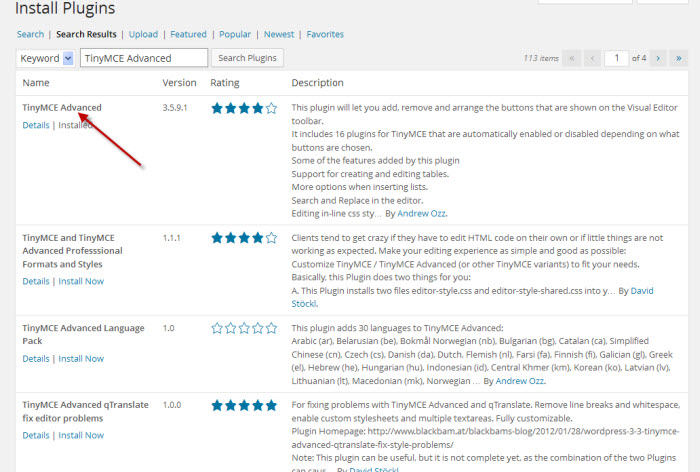Open author Andrew Ozz link in first row

[421, 213]
